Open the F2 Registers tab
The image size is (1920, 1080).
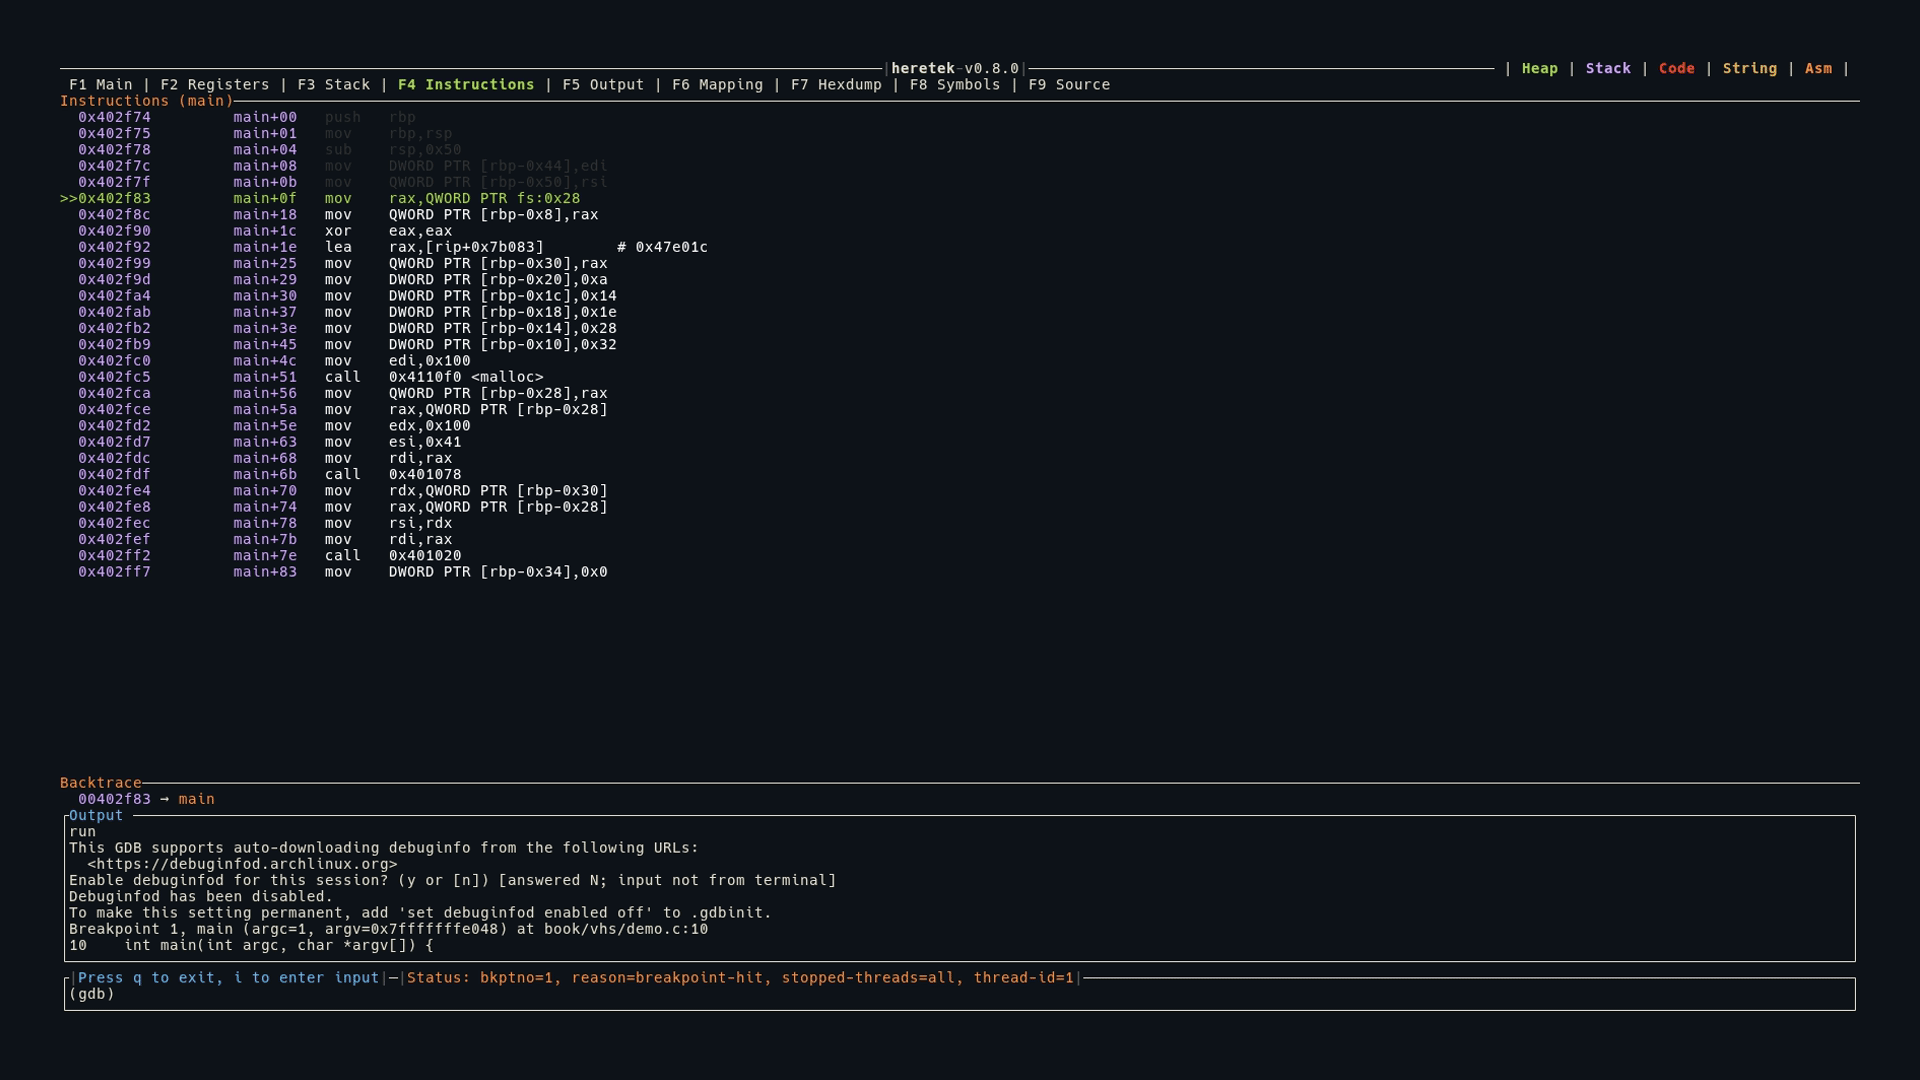(215, 85)
